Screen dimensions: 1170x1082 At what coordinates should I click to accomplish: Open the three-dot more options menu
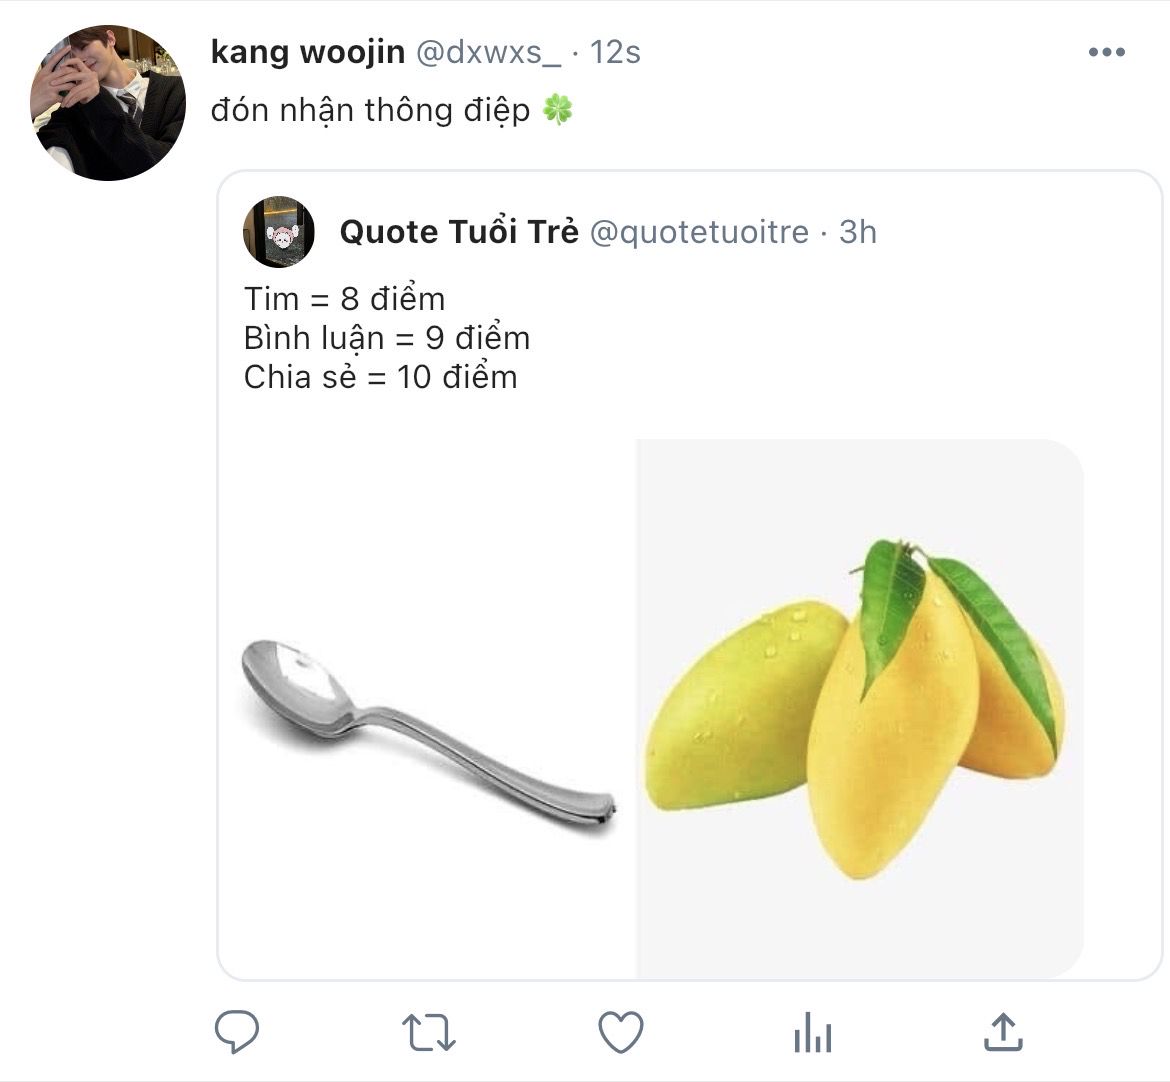tap(1106, 53)
